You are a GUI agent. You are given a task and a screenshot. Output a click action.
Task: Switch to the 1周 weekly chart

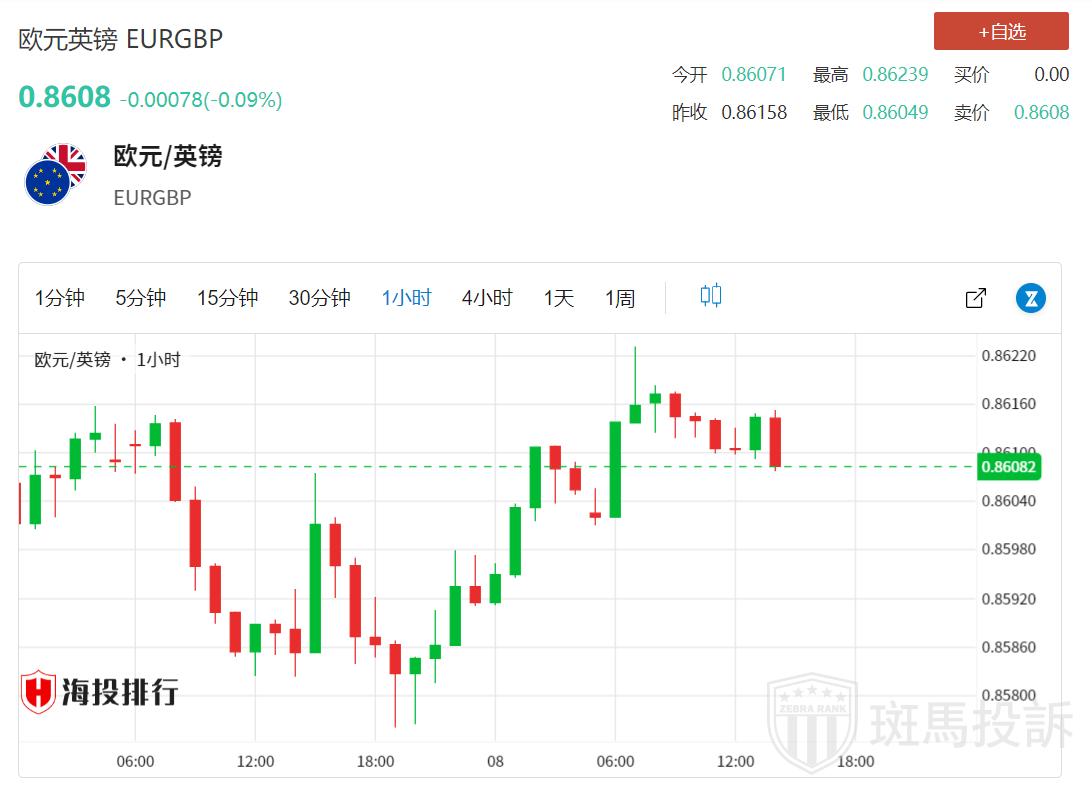tap(620, 298)
